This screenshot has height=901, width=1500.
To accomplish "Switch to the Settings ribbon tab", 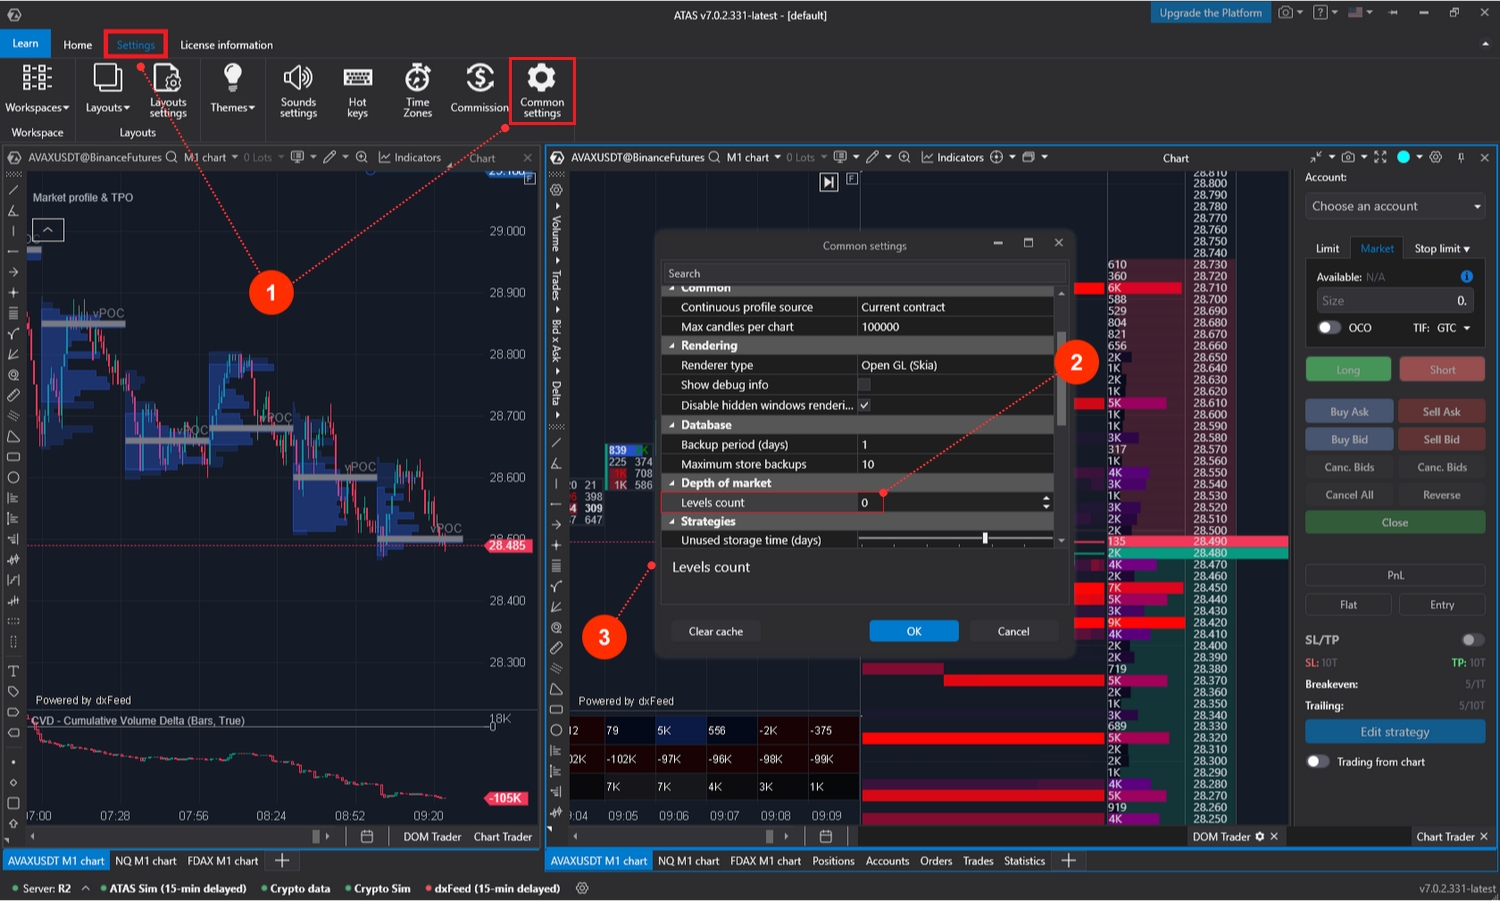I will point(135,45).
